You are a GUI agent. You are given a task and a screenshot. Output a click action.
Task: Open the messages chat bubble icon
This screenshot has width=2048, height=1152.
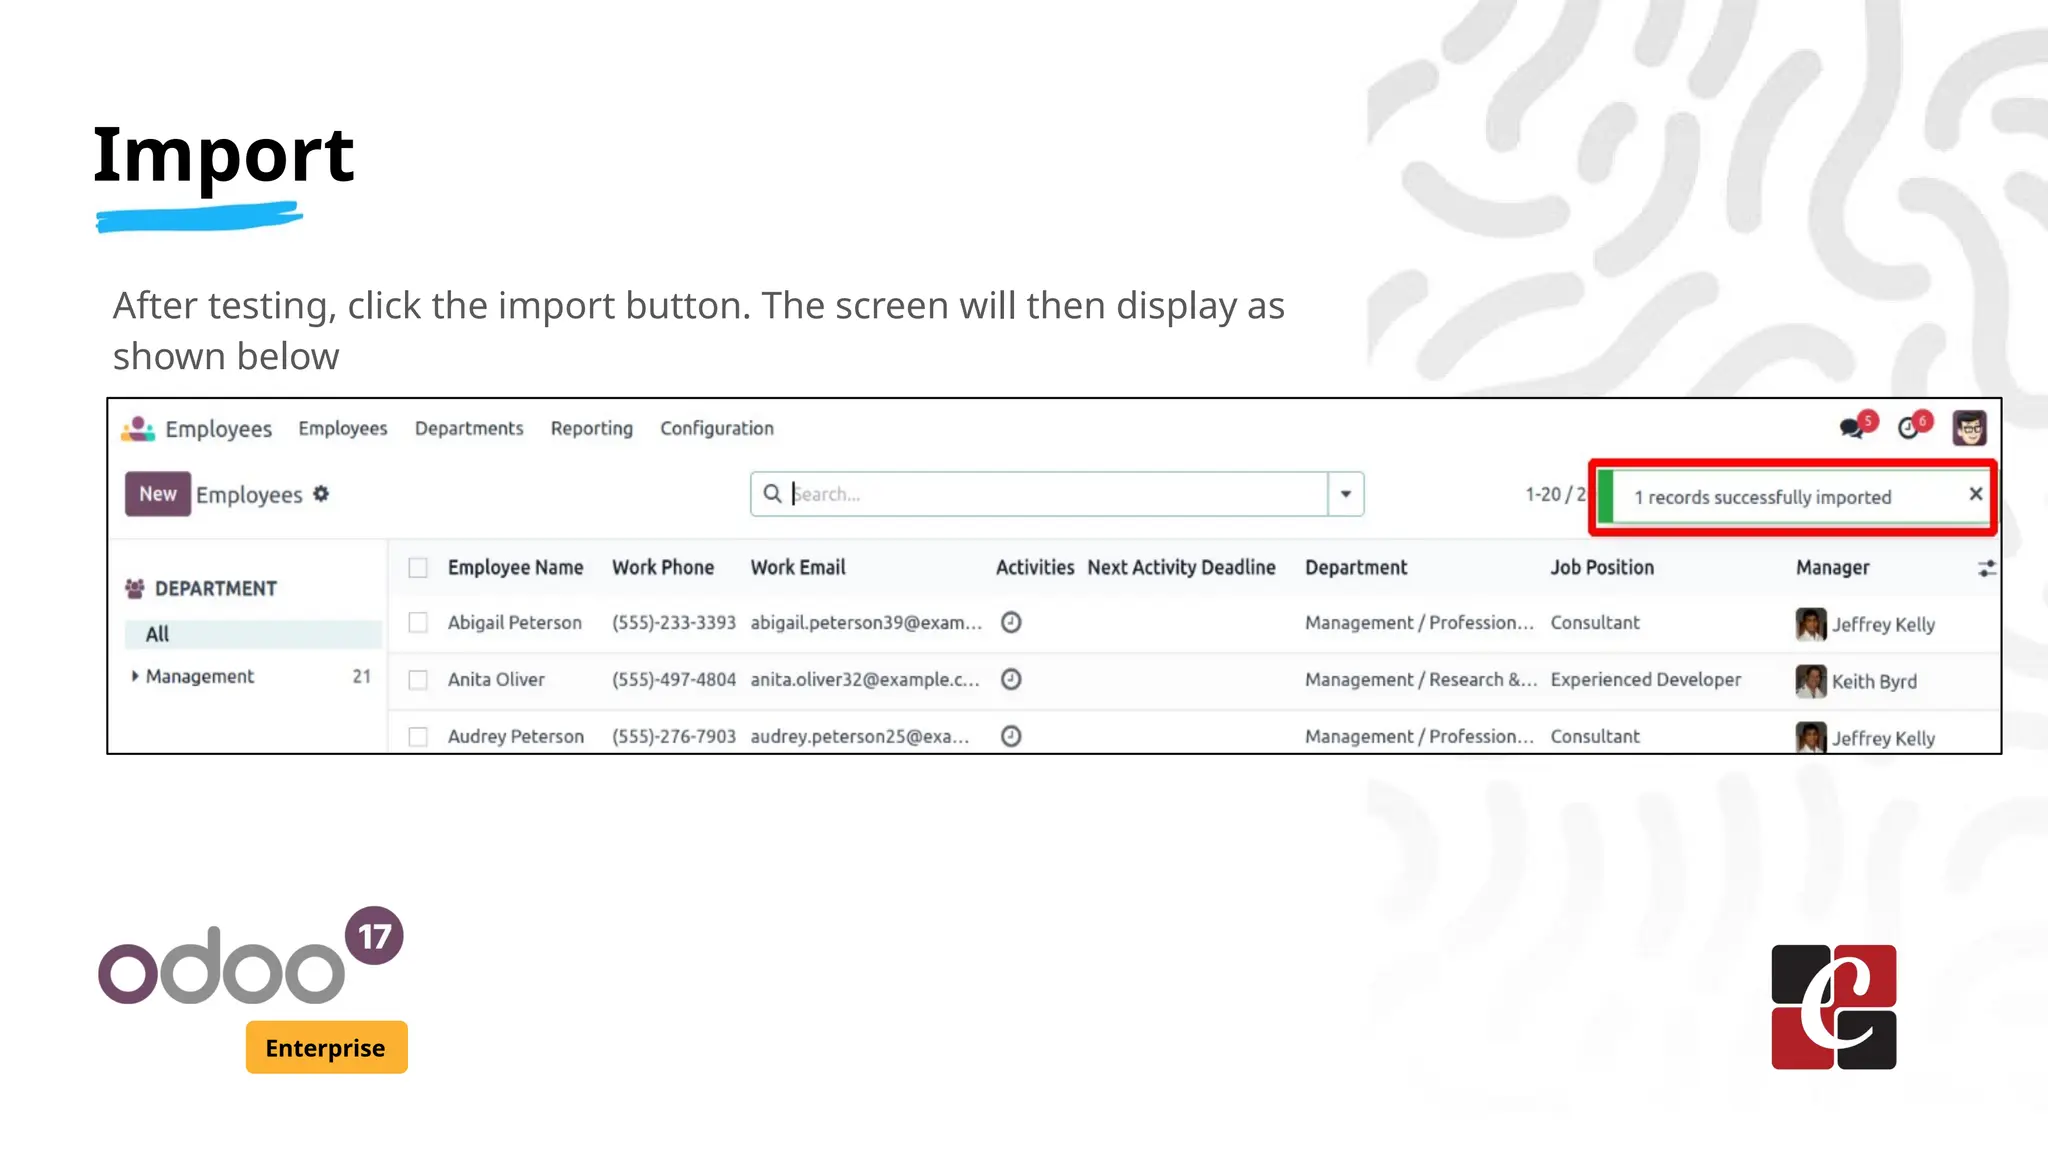tap(1852, 428)
